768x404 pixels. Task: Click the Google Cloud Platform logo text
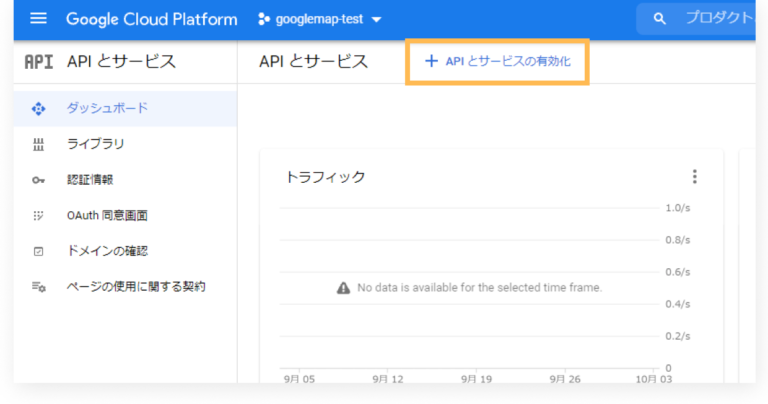pos(151,19)
